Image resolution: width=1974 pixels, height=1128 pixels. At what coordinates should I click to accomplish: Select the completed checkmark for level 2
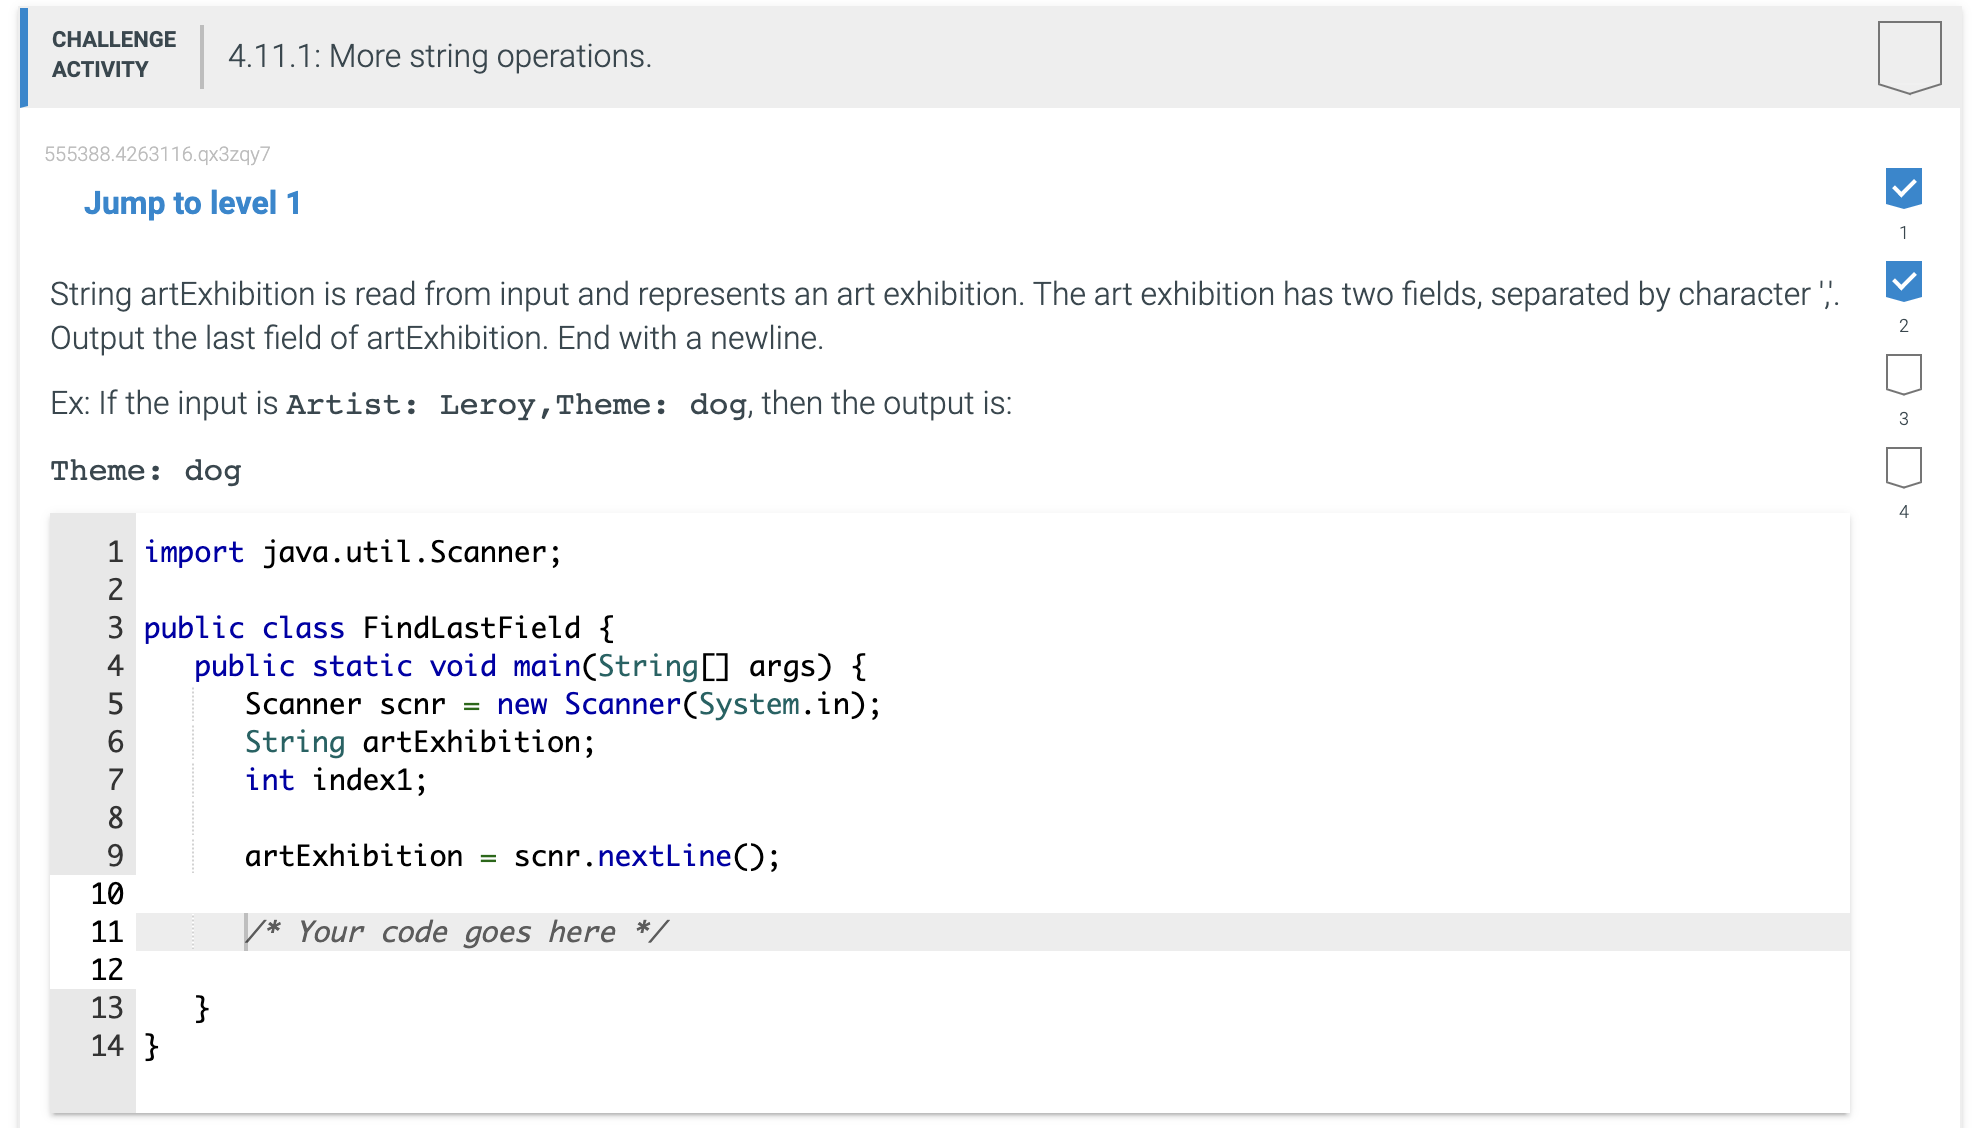pyautogui.click(x=1904, y=281)
